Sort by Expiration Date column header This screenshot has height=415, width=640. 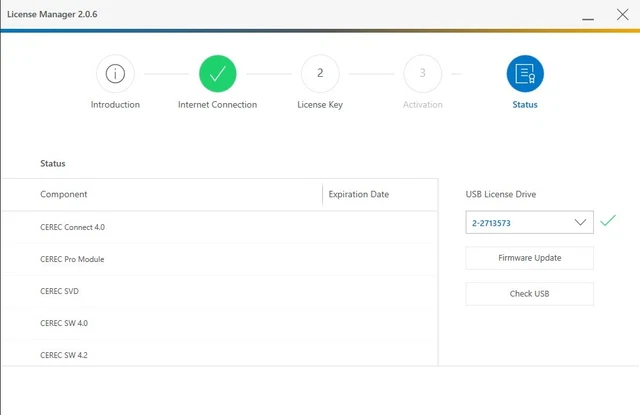(x=358, y=194)
